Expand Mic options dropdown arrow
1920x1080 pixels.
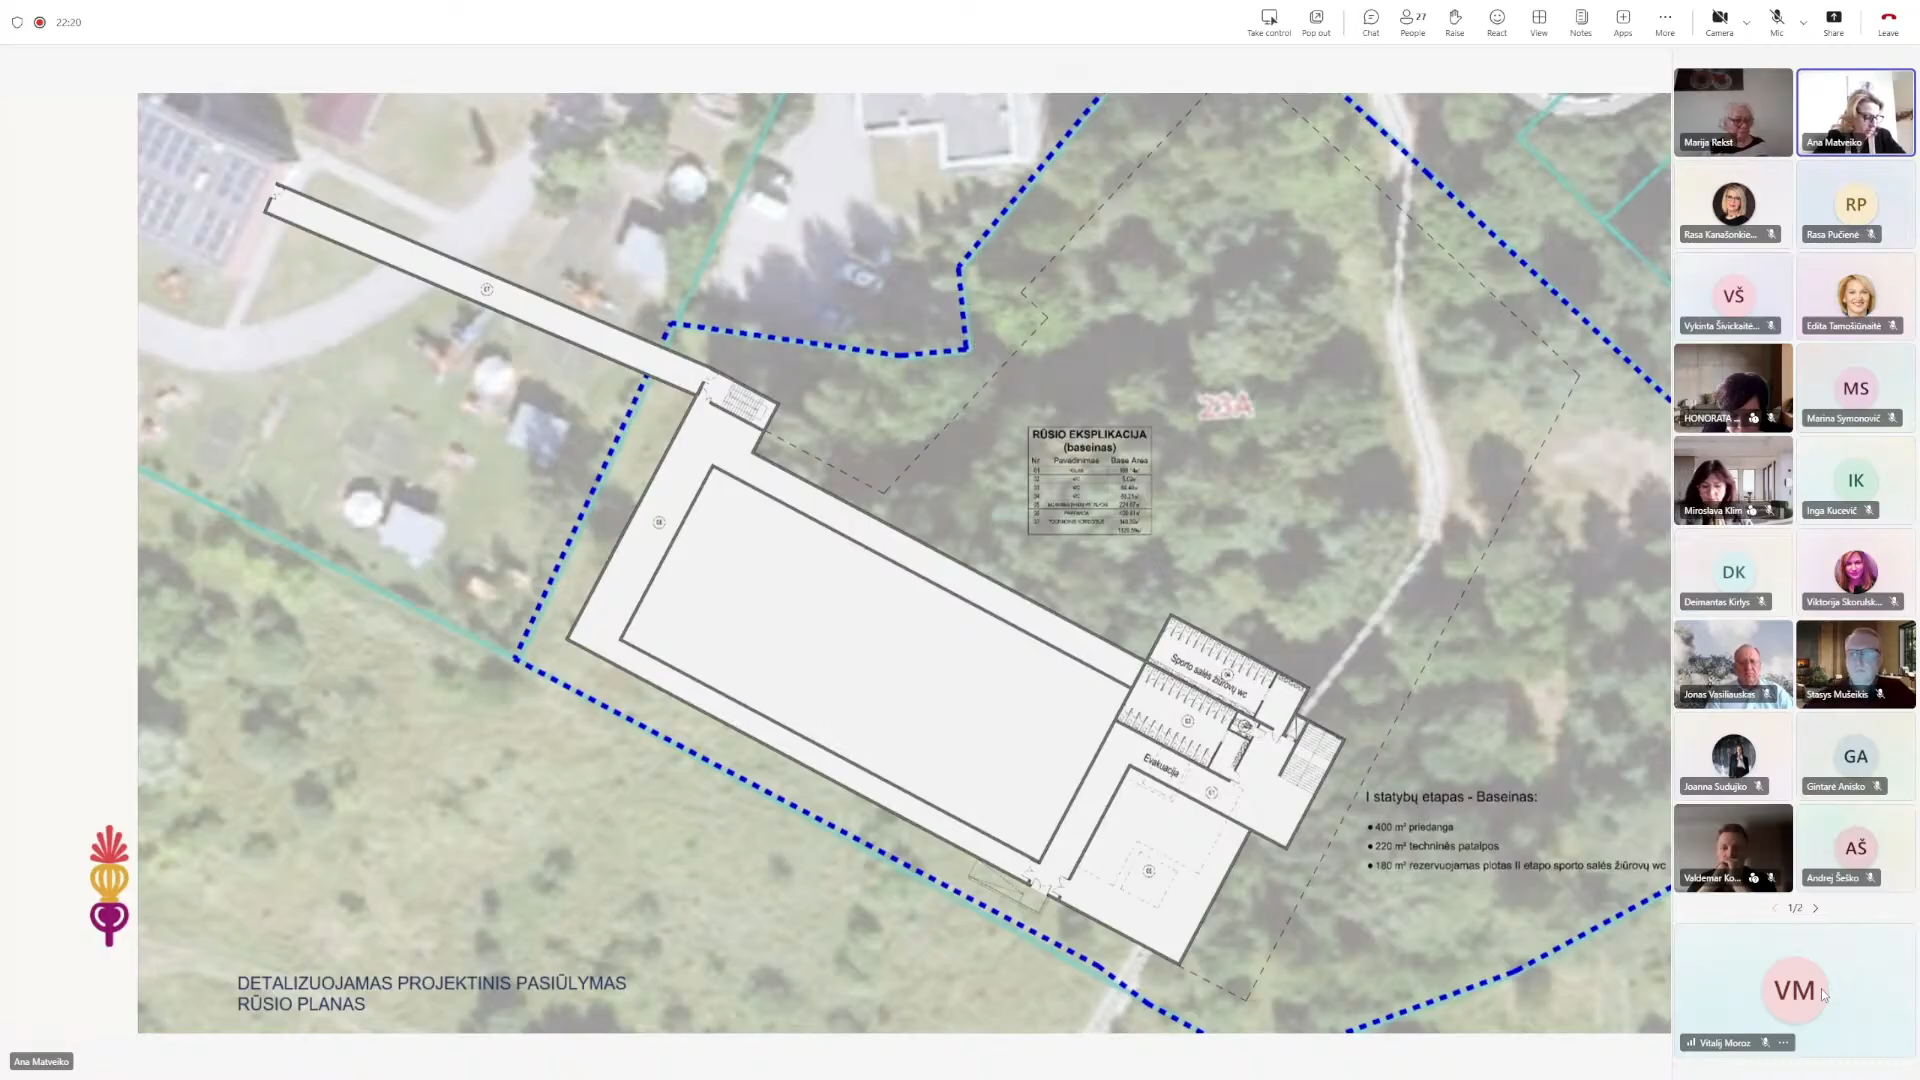(x=1803, y=23)
